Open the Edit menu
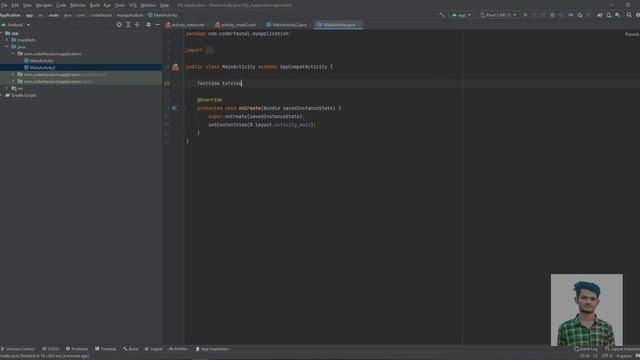Image resolution: width=640 pixels, height=360 pixels. point(15,5)
